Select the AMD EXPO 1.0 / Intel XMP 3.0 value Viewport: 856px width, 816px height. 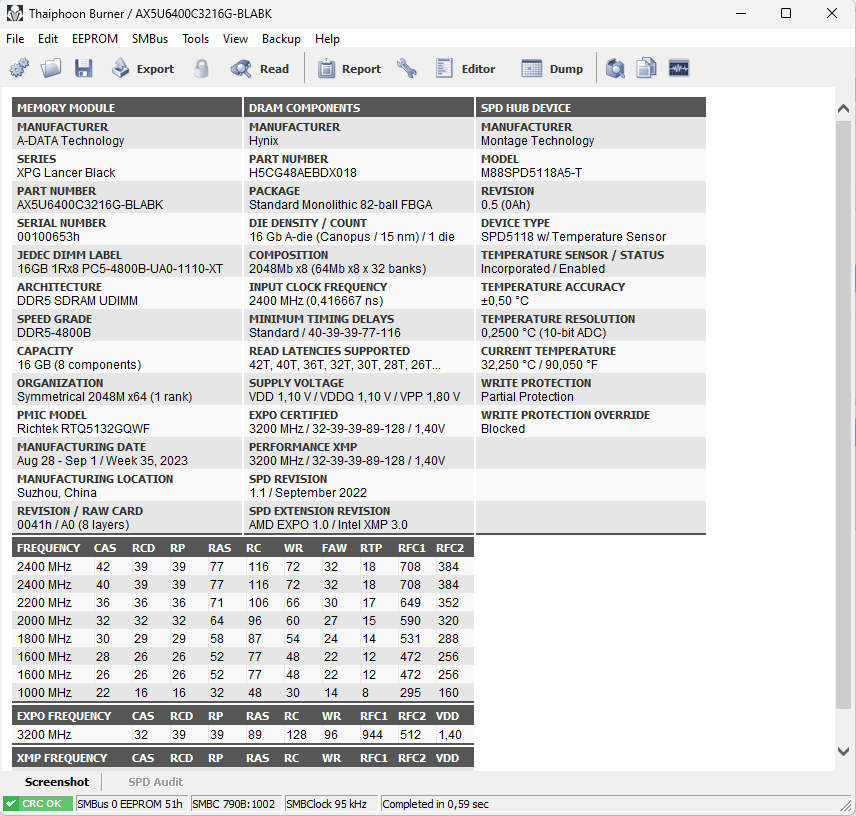click(x=328, y=525)
